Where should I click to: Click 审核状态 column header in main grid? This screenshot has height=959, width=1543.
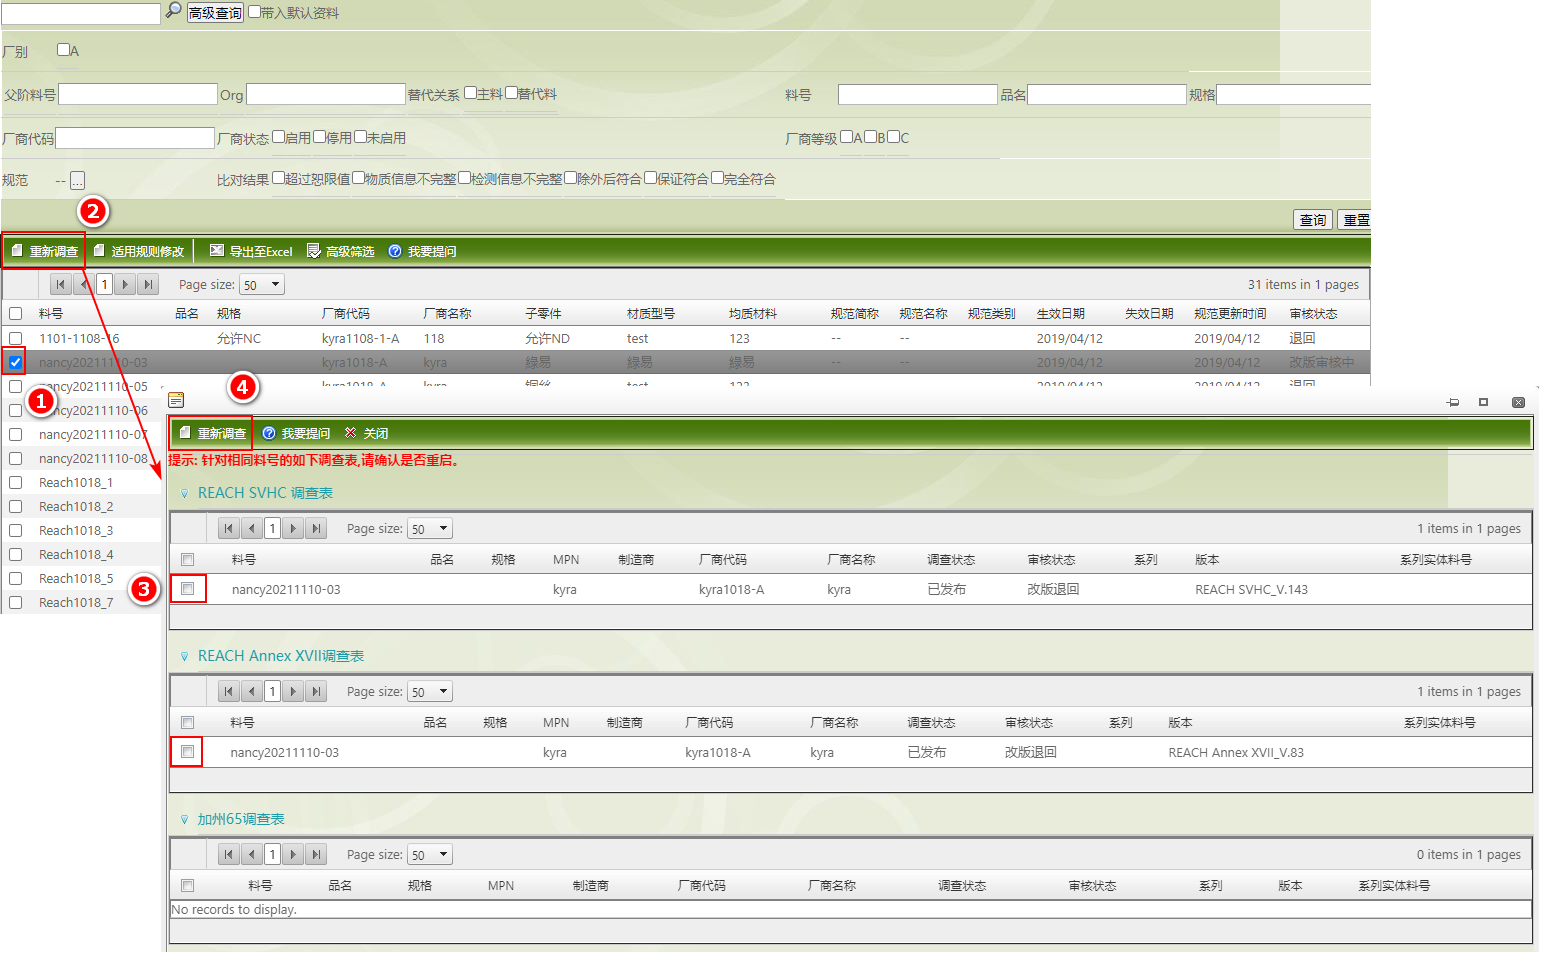tap(1313, 314)
